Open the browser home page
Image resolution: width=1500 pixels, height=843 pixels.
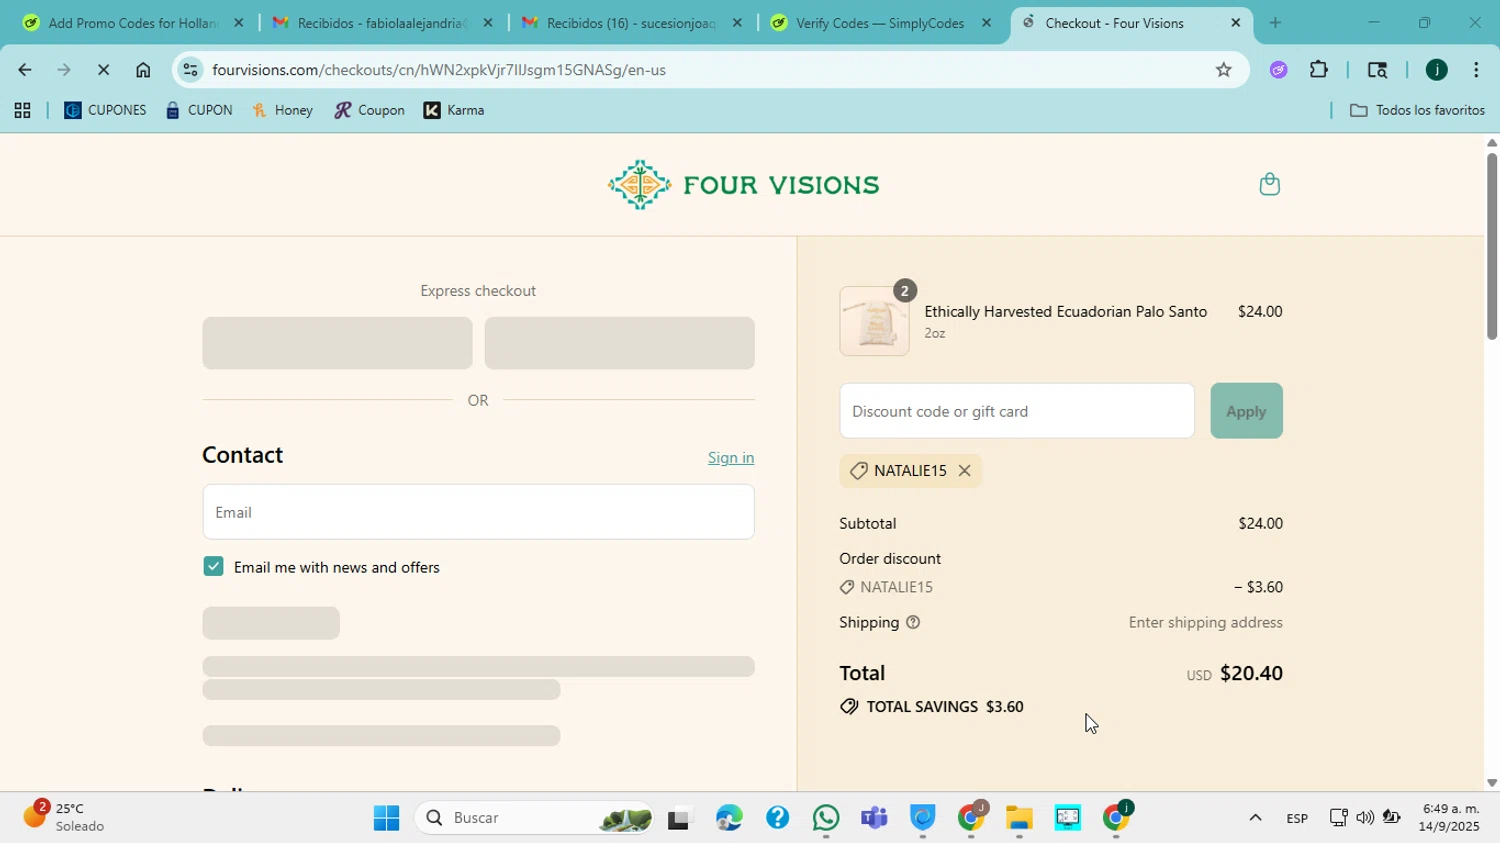coord(143,70)
